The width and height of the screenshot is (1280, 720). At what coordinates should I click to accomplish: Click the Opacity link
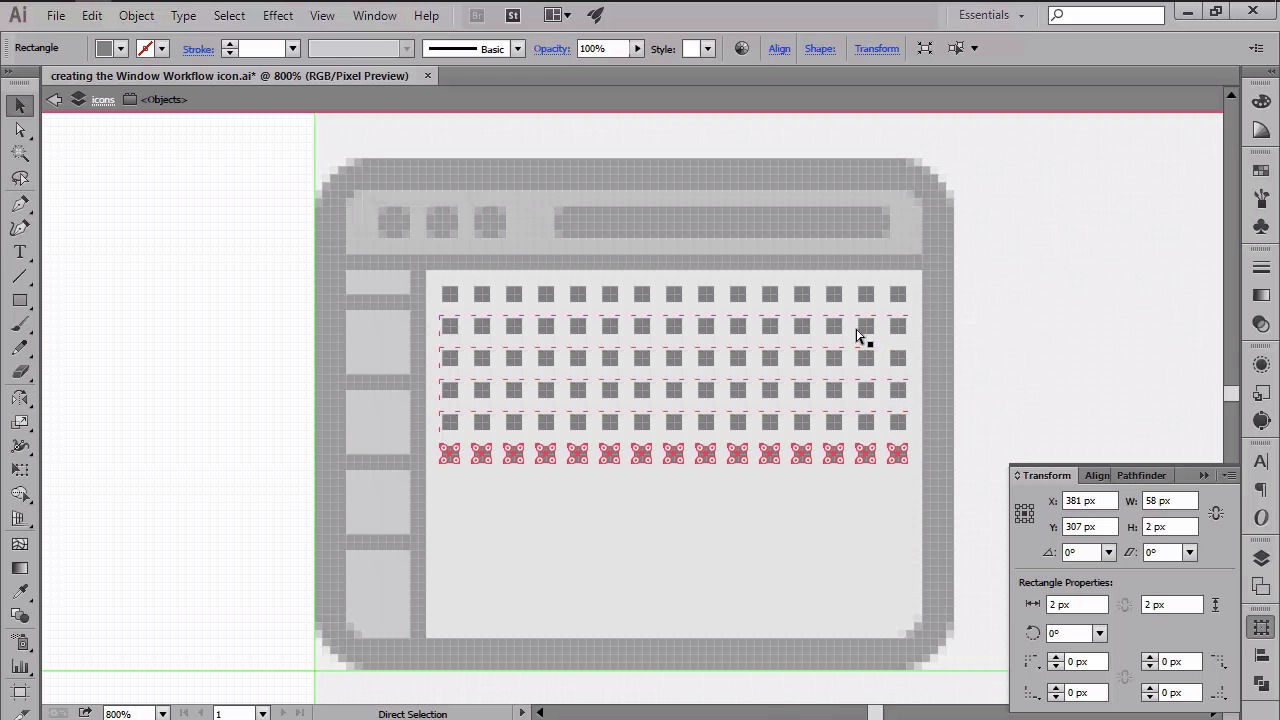pos(551,49)
